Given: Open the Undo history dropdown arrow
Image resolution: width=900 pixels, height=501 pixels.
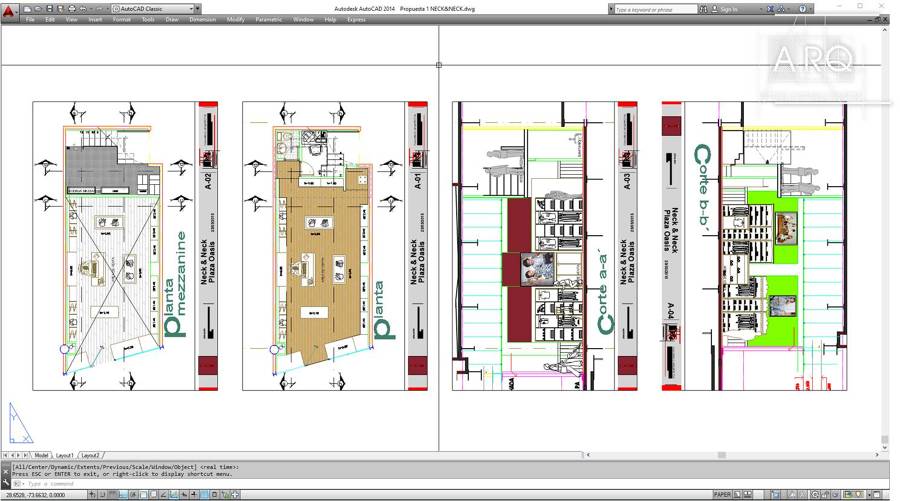Looking at the screenshot, I should point(91,9).
